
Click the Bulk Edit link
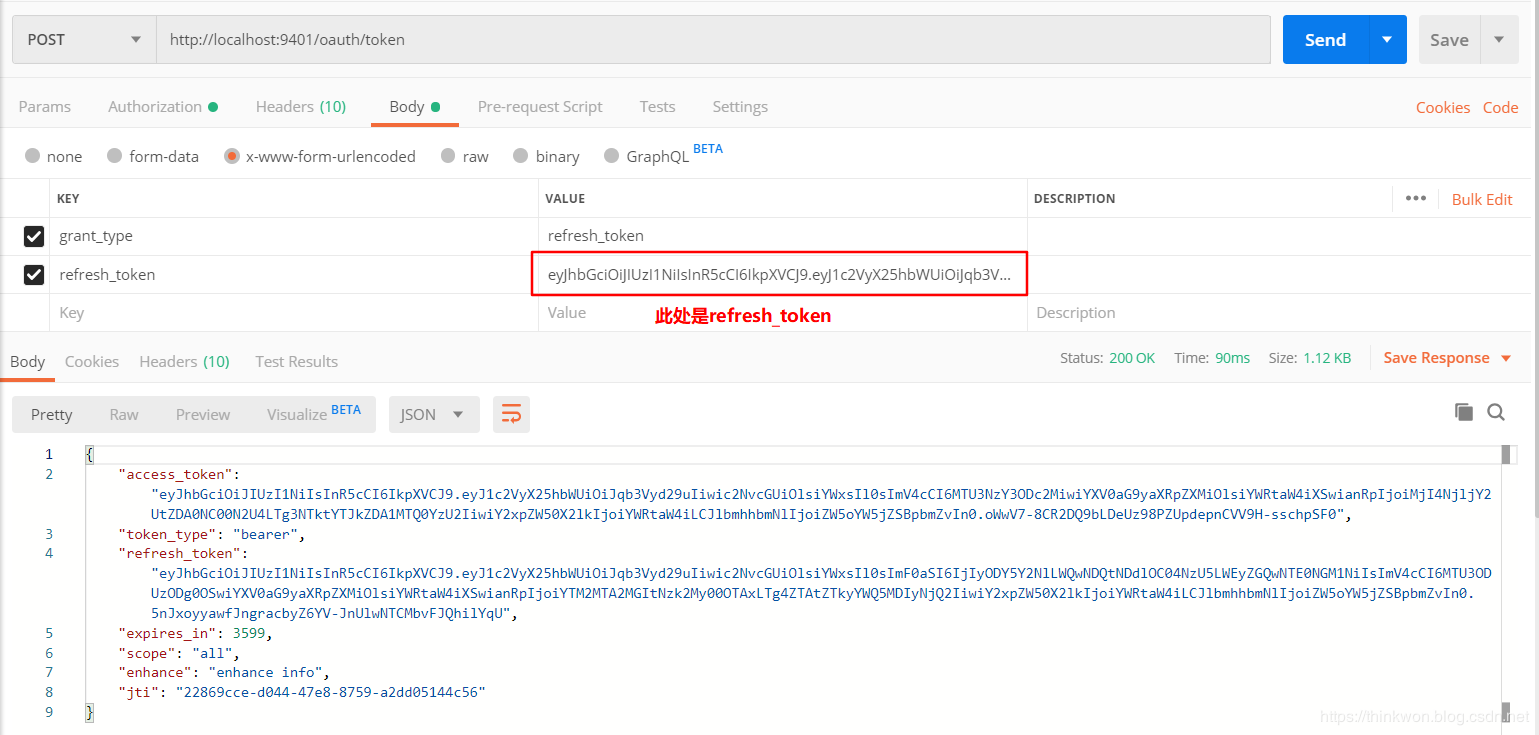[x=1482, y=199]
